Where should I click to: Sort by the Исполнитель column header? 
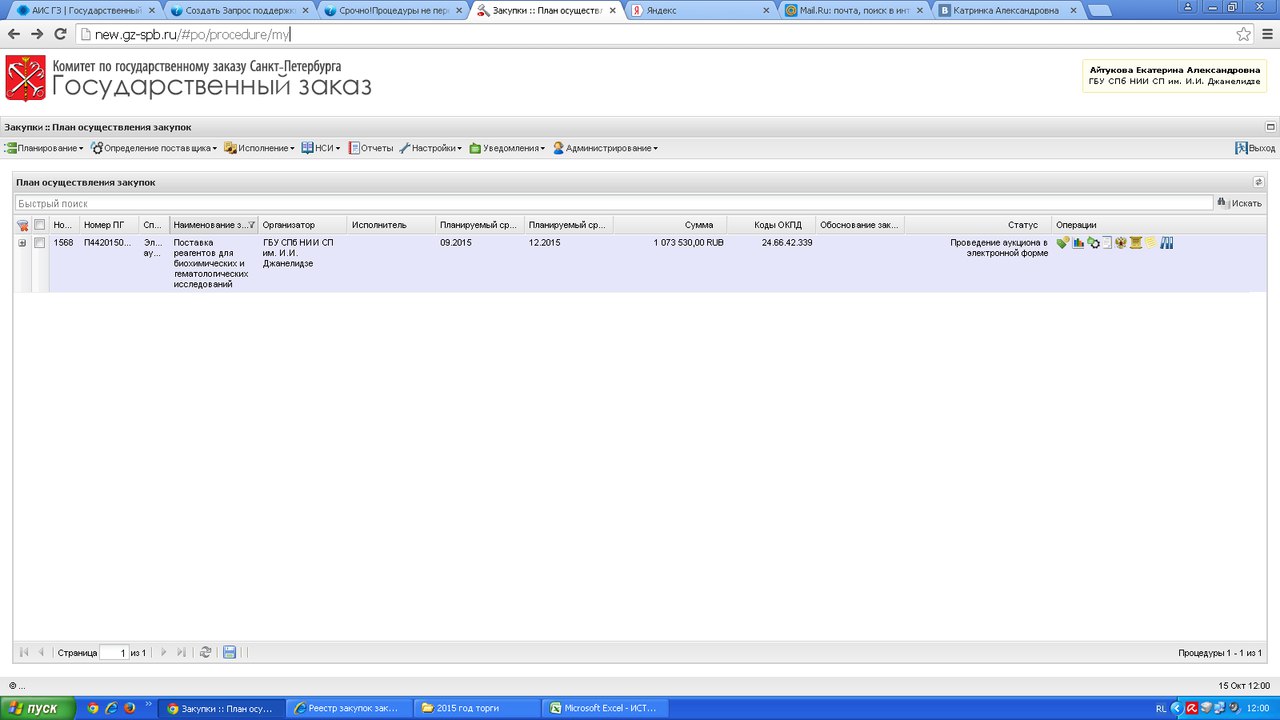coord(391,225)
